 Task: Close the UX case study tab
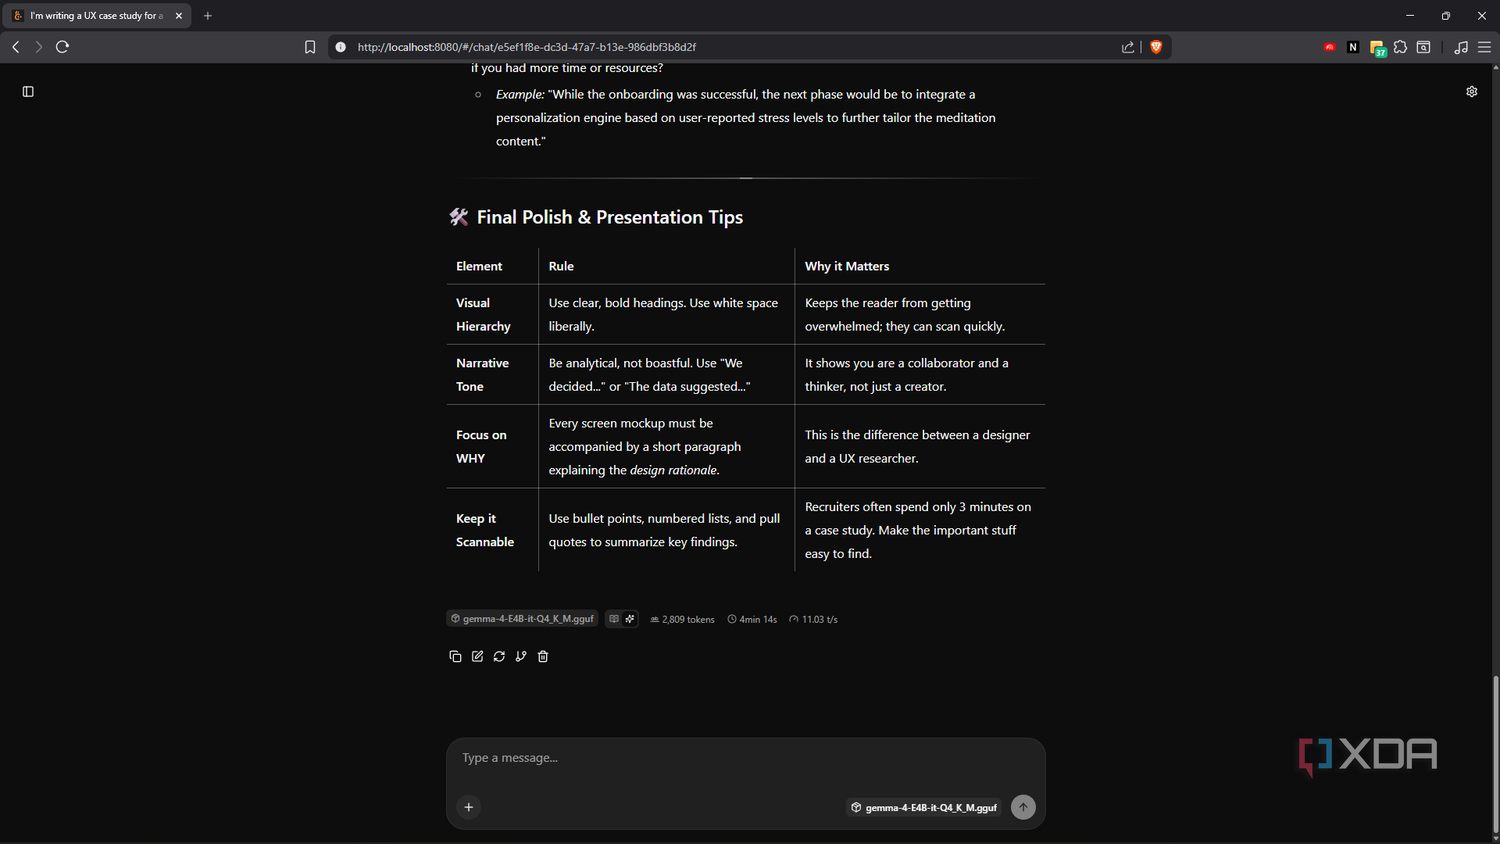pos(179,16)
